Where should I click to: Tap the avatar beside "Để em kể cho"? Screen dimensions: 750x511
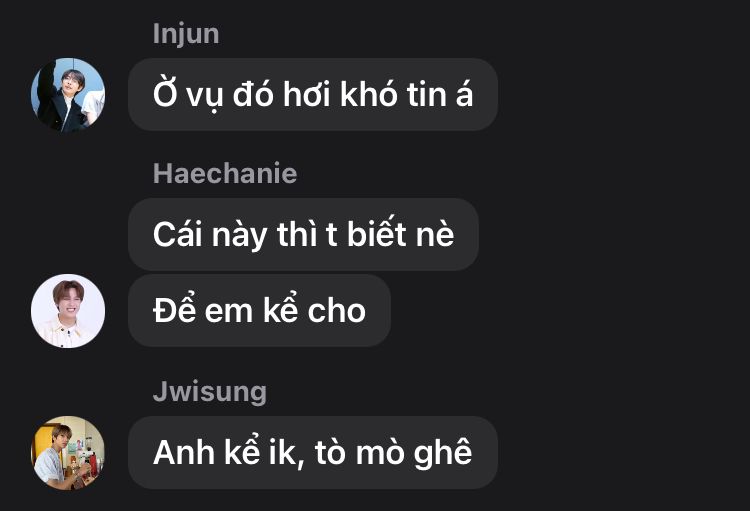coord(68,311)
